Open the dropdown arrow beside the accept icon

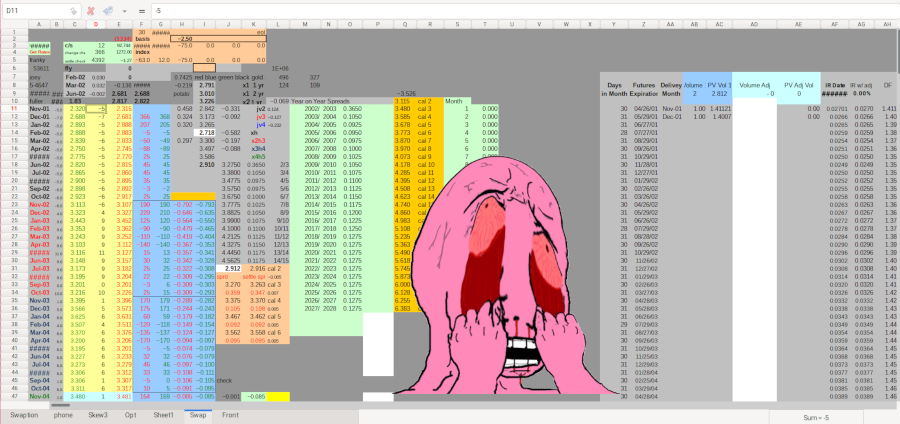pos(124,11)
